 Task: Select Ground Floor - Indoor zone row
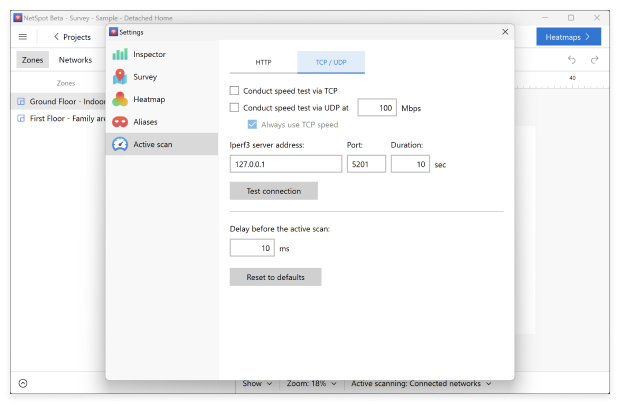pyautogui.click(x=59, y=102)
